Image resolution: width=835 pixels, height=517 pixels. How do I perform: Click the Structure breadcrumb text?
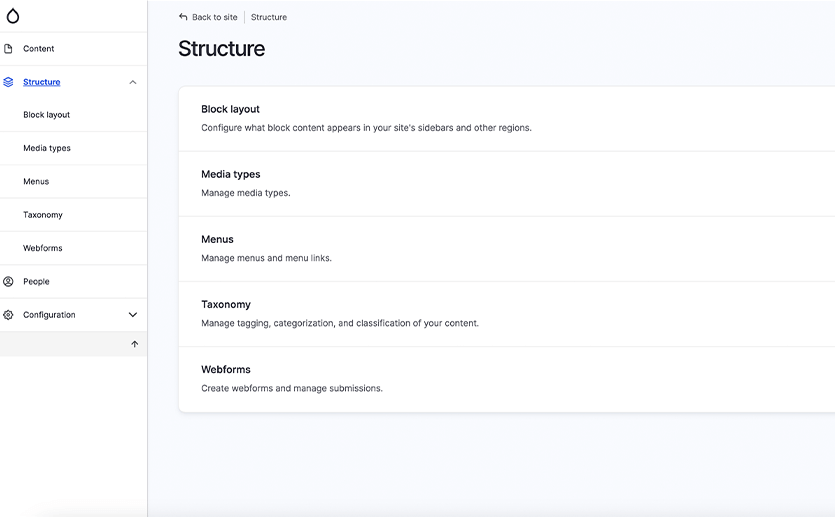(269, 17)
